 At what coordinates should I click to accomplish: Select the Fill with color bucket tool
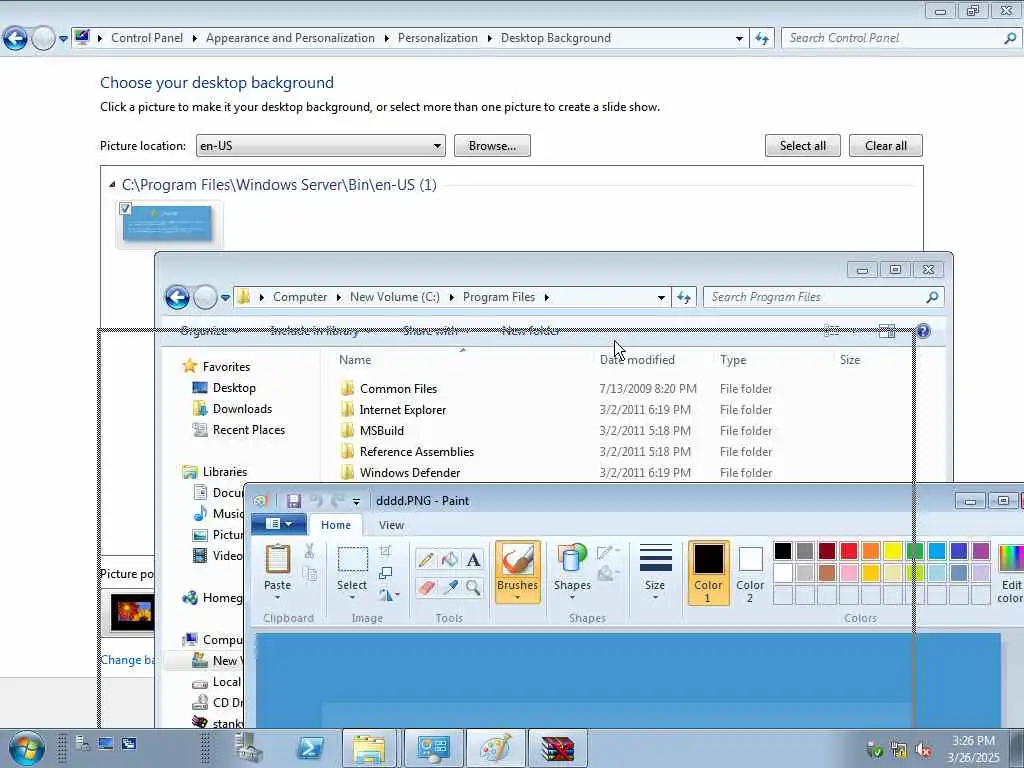coord(449,560)
